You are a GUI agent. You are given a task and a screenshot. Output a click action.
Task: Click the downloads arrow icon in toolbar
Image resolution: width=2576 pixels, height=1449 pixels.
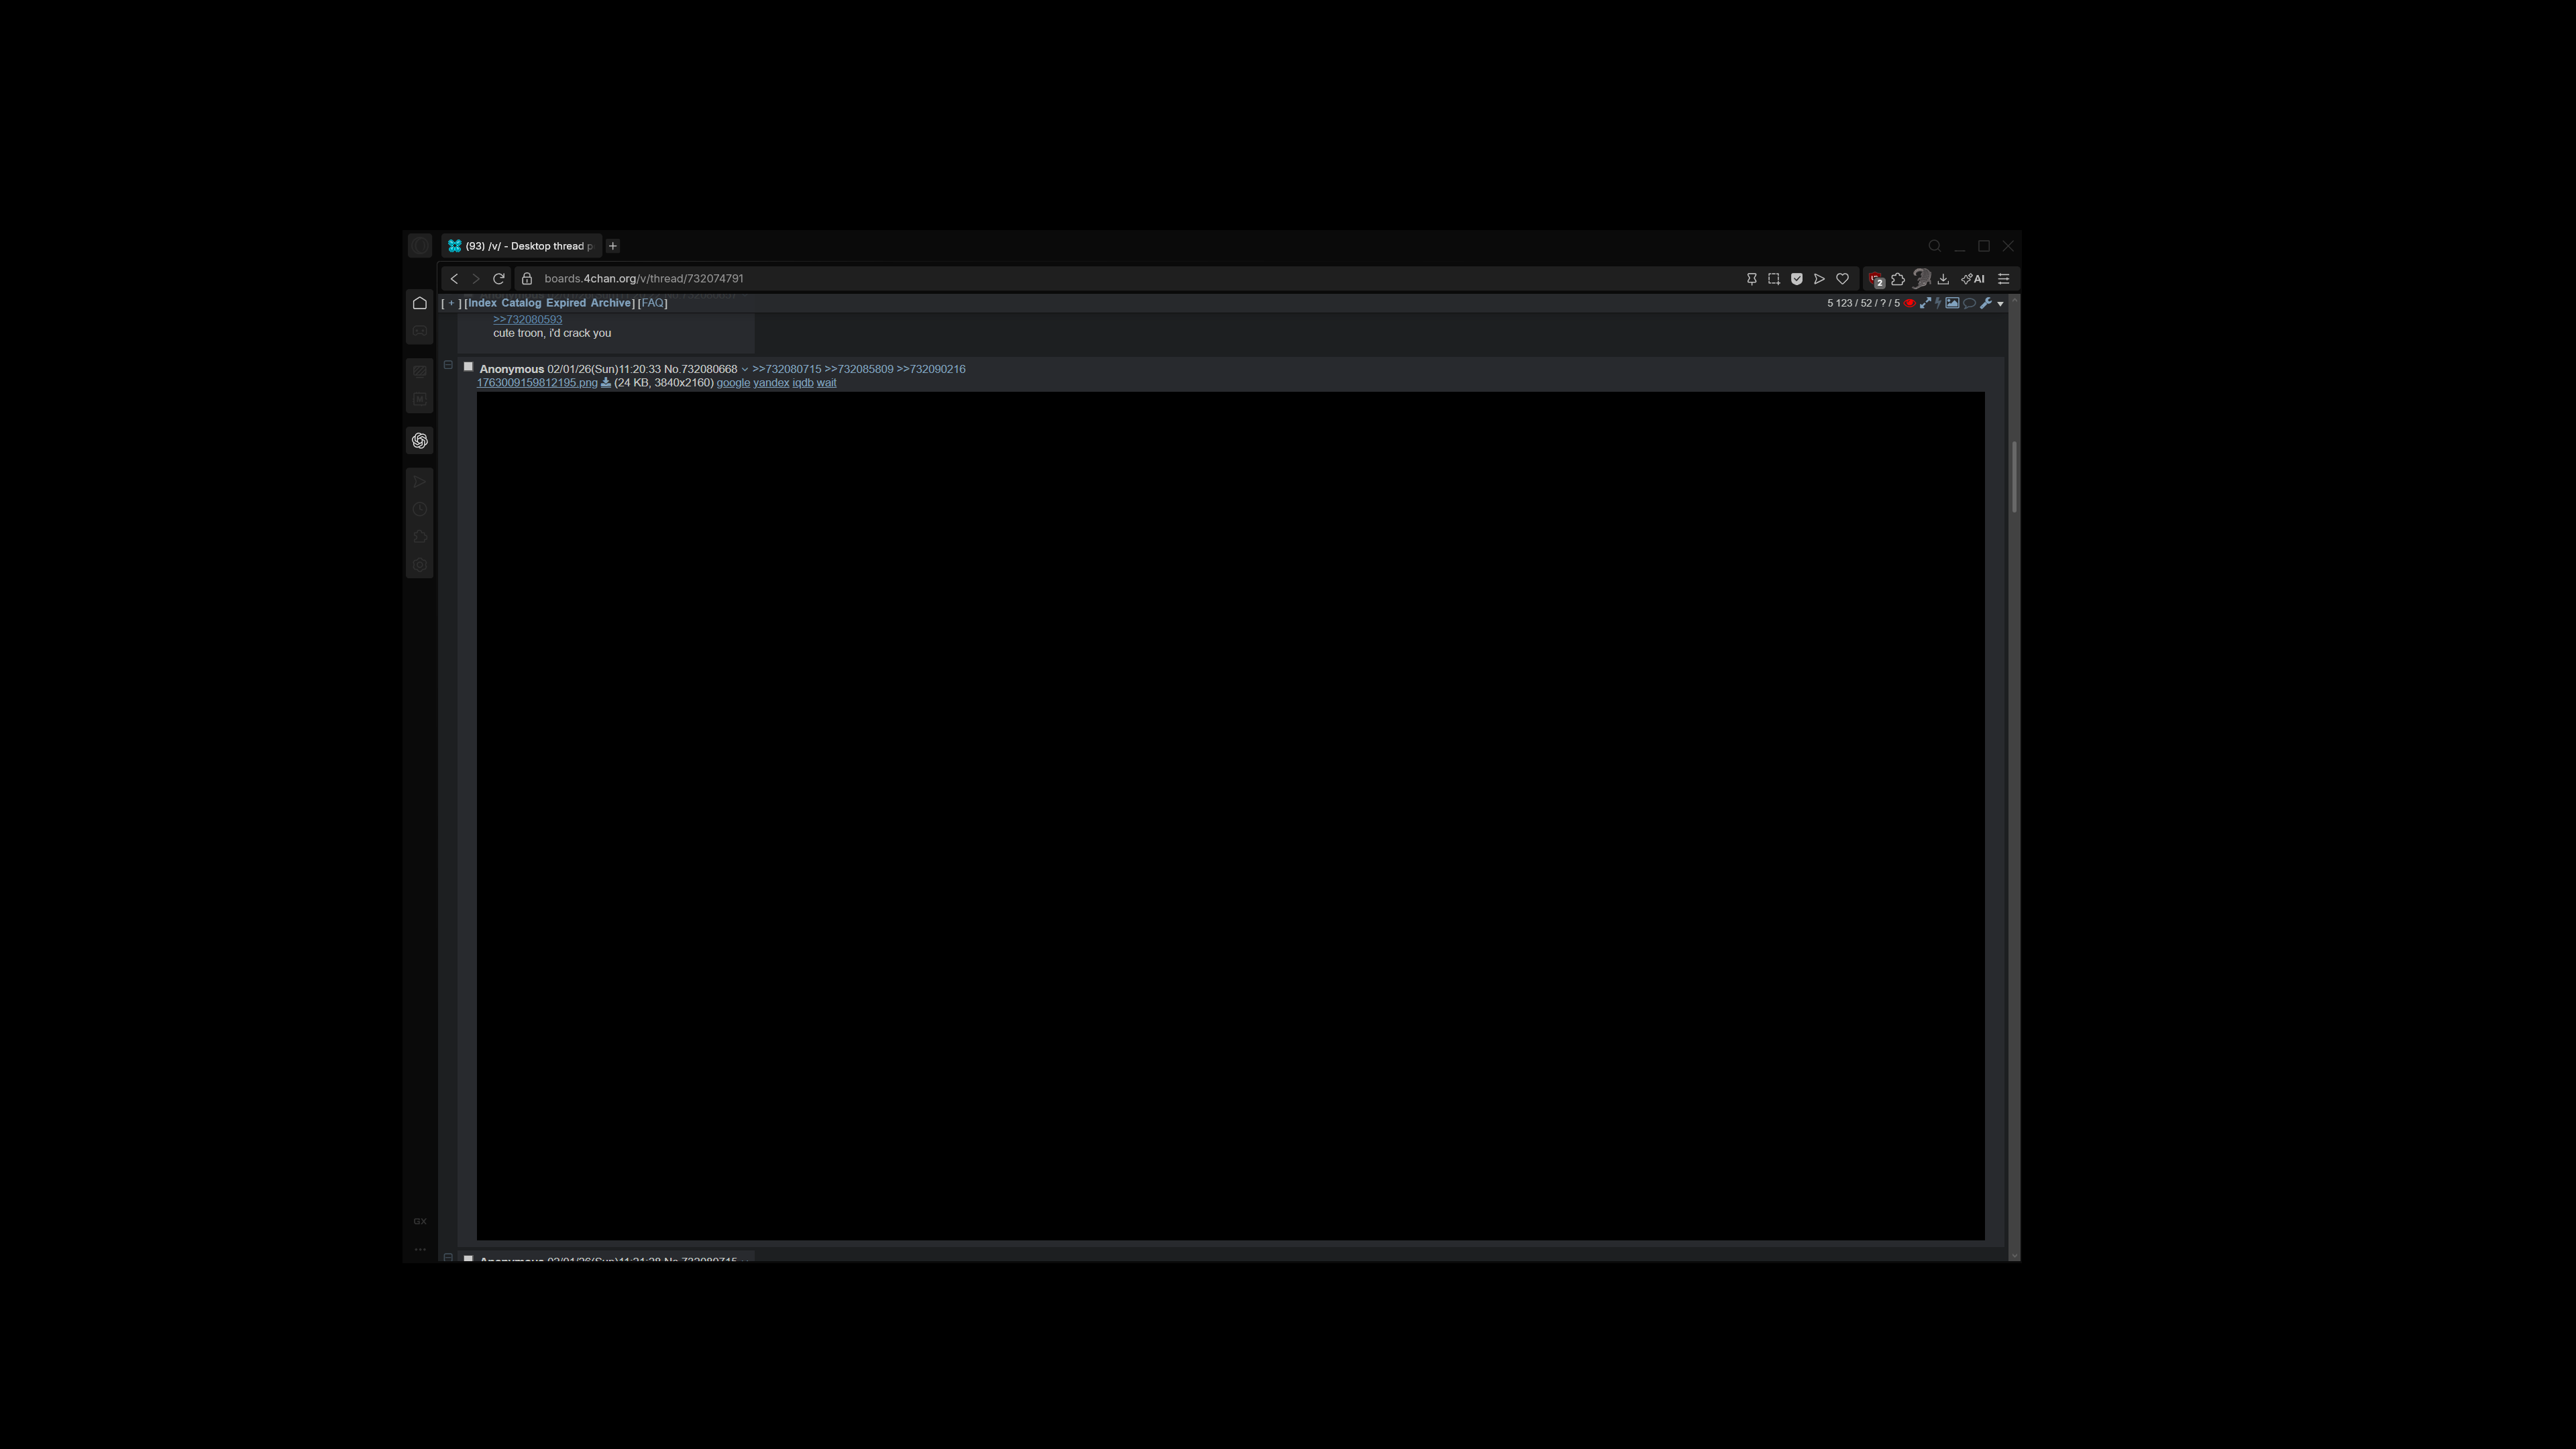[1943, 279]
